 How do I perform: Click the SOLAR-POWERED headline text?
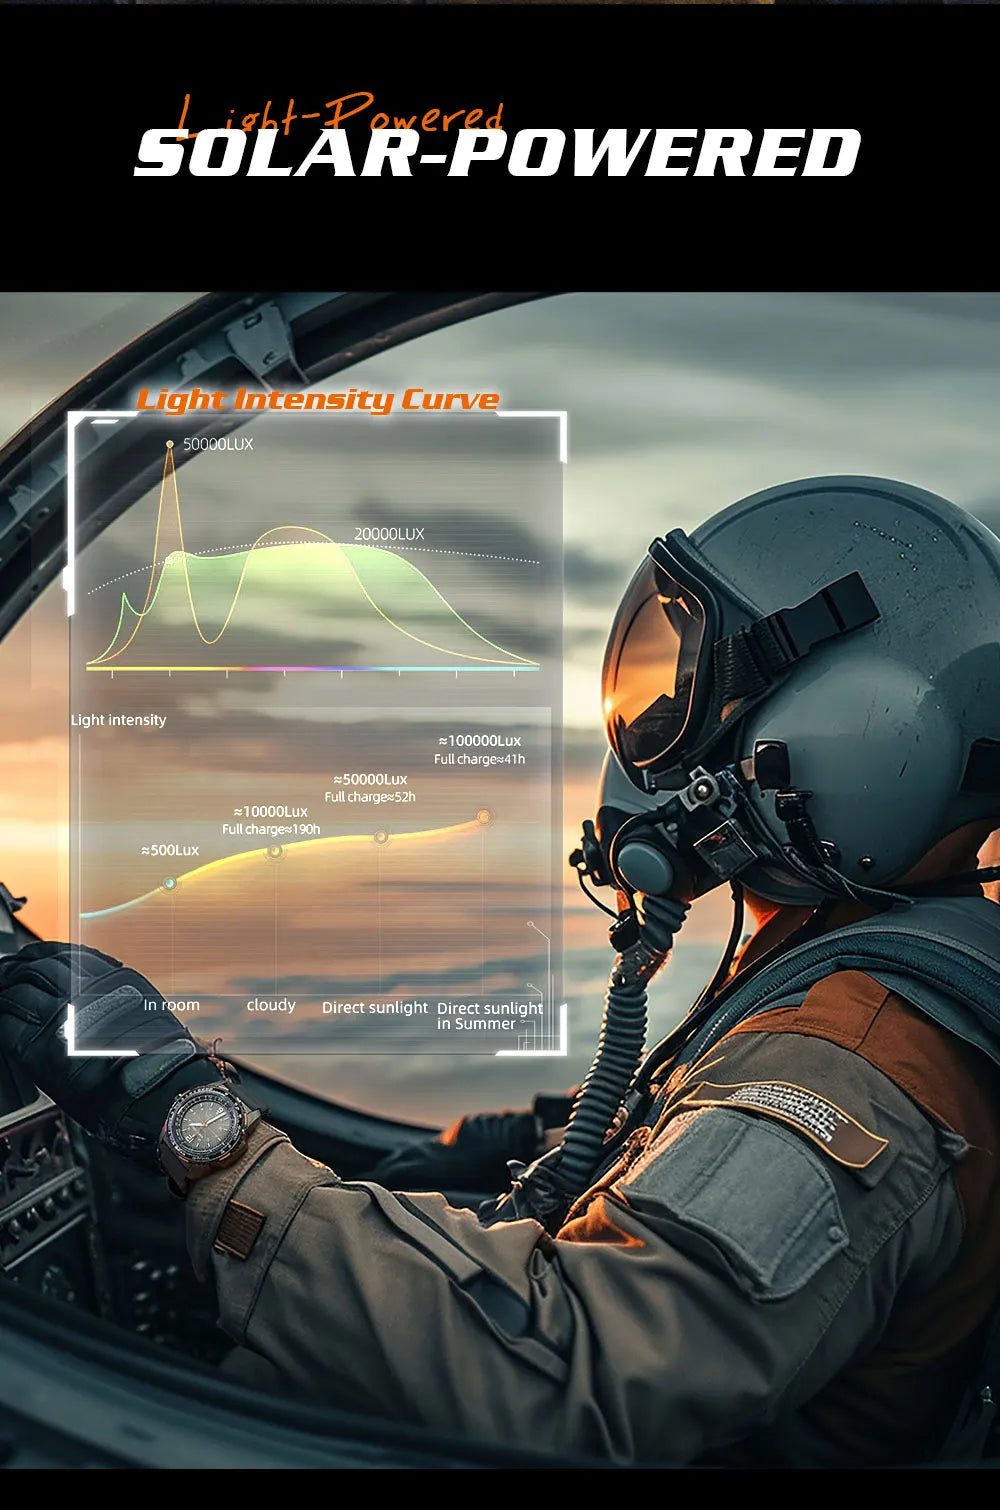click(497, 154)
